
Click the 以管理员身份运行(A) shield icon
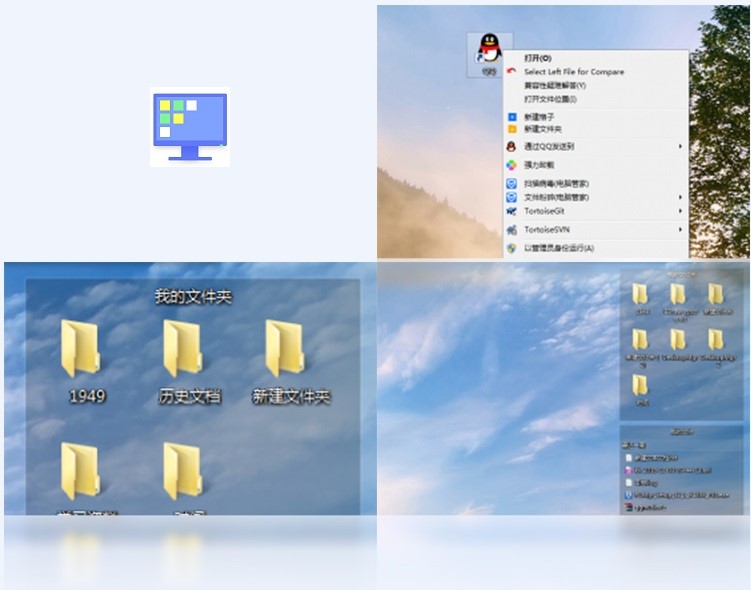tap(512, 248)
